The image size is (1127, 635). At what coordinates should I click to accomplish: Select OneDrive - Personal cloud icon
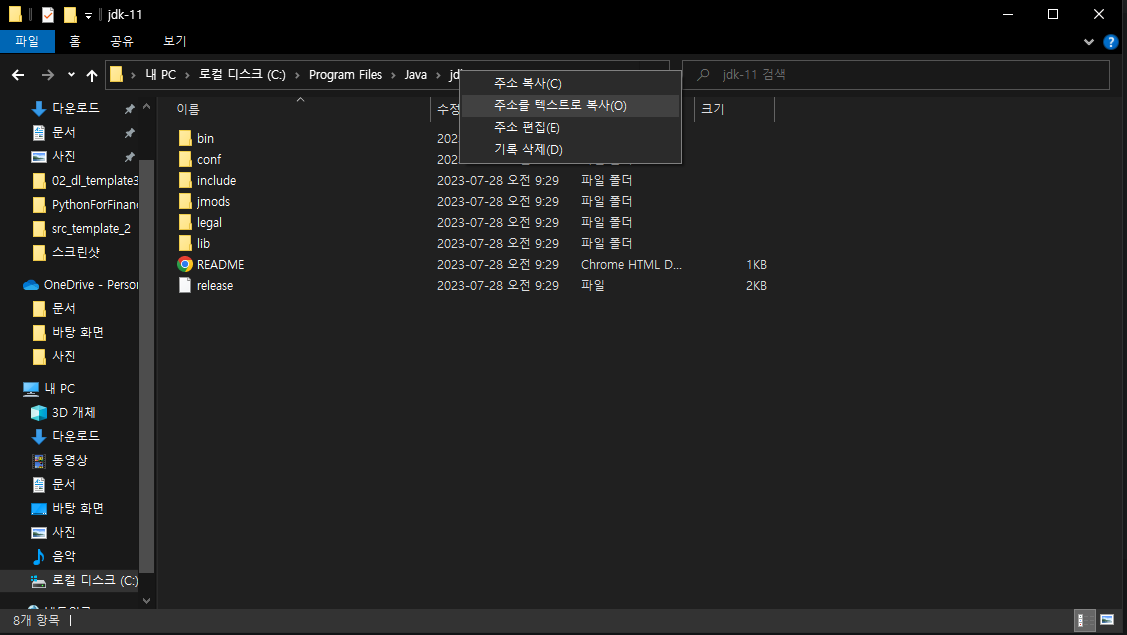(31, 285)
